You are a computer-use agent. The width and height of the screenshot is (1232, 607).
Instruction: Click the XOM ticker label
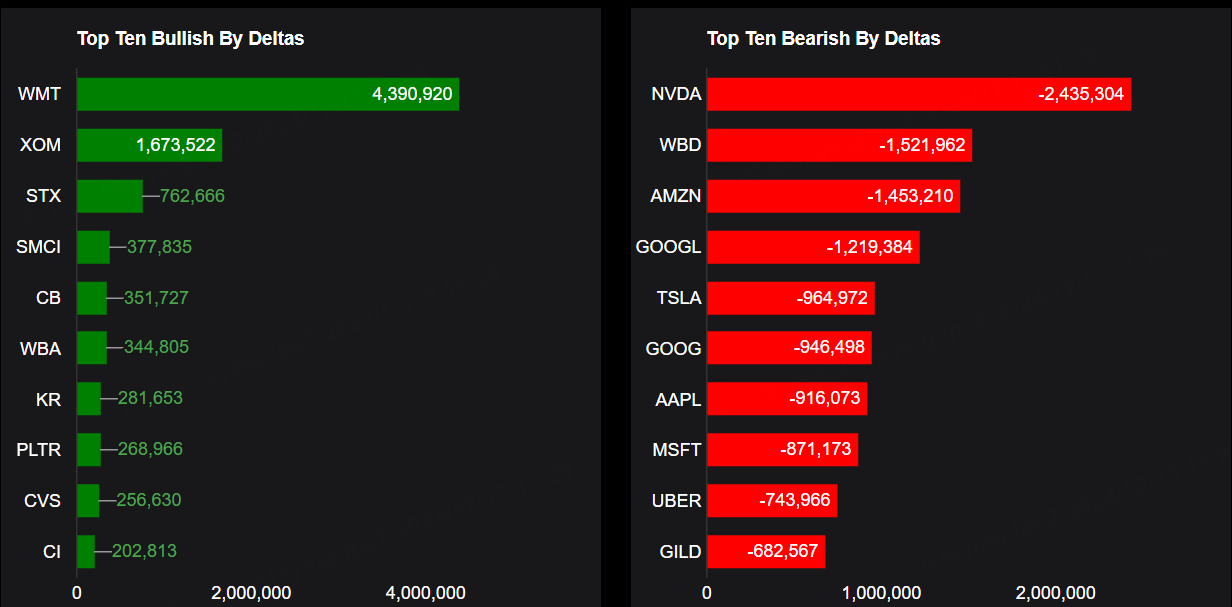[40, 145]
